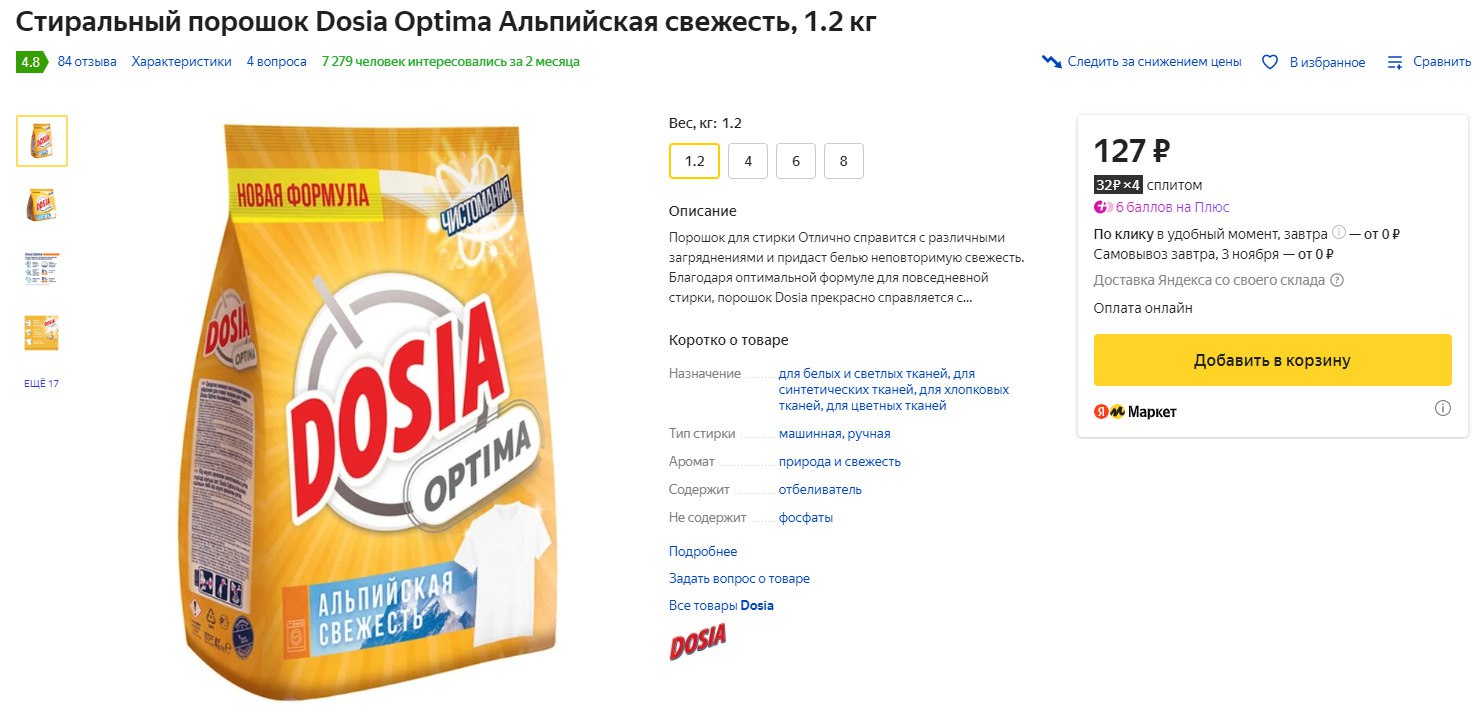The height and width of the screenshot is (724, 1479).
Task: Choose the 8 kg weight option
Action: pos(844,161)
